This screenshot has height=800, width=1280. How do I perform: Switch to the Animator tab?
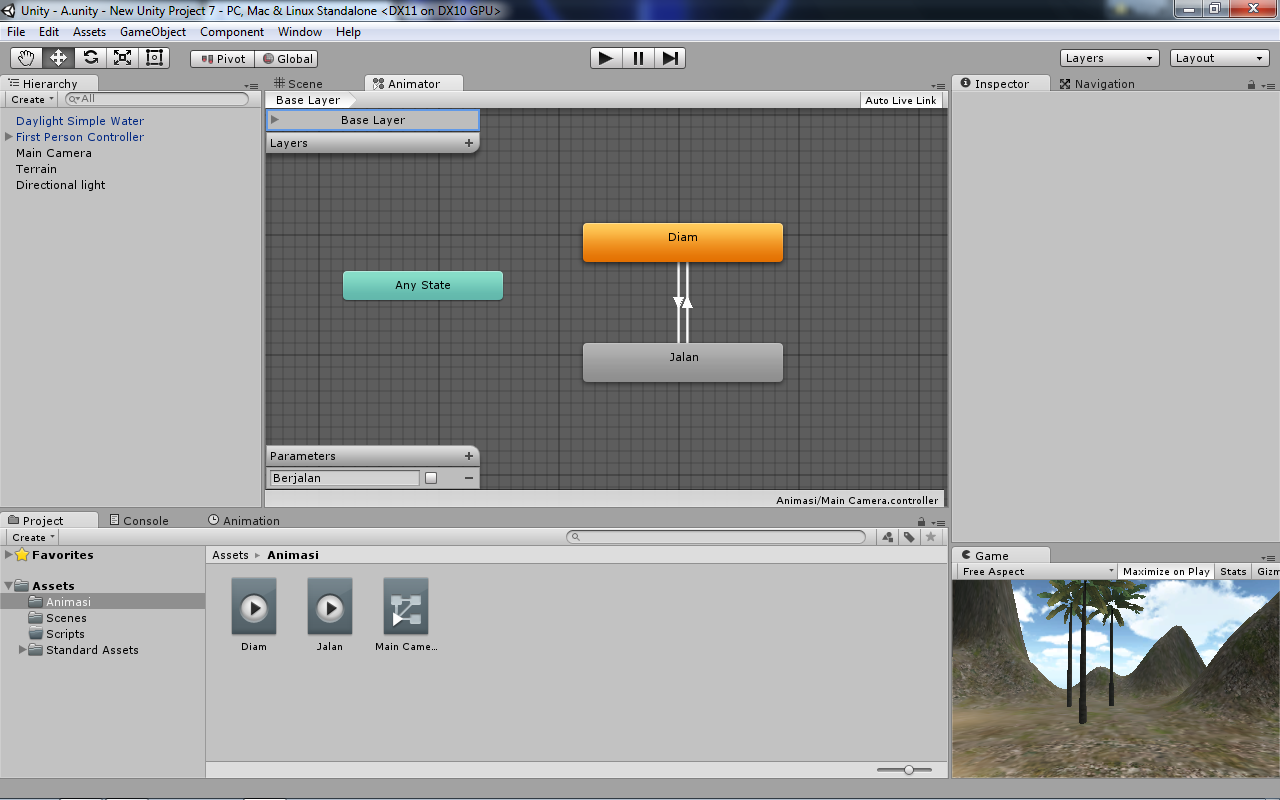tap(413, 83)
